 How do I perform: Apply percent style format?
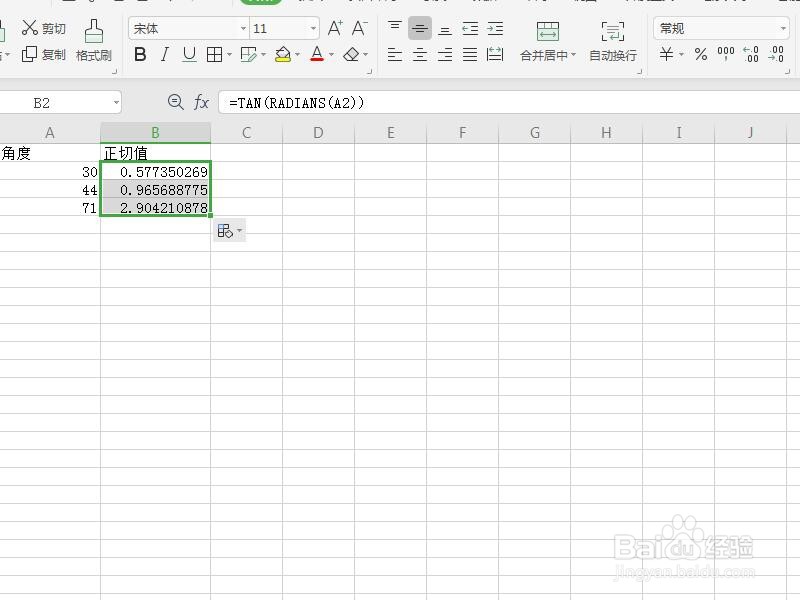coord(701,54)
